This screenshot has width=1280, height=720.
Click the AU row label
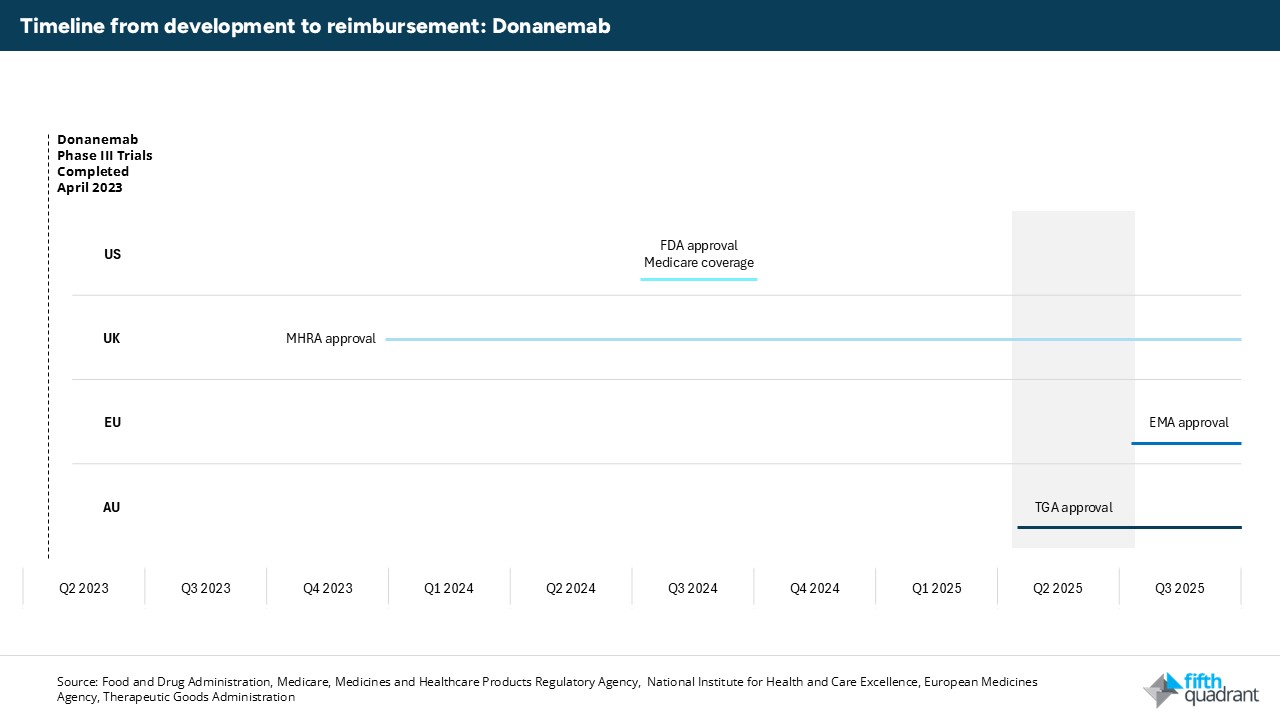pyautogui.click(x=112, y=507)
